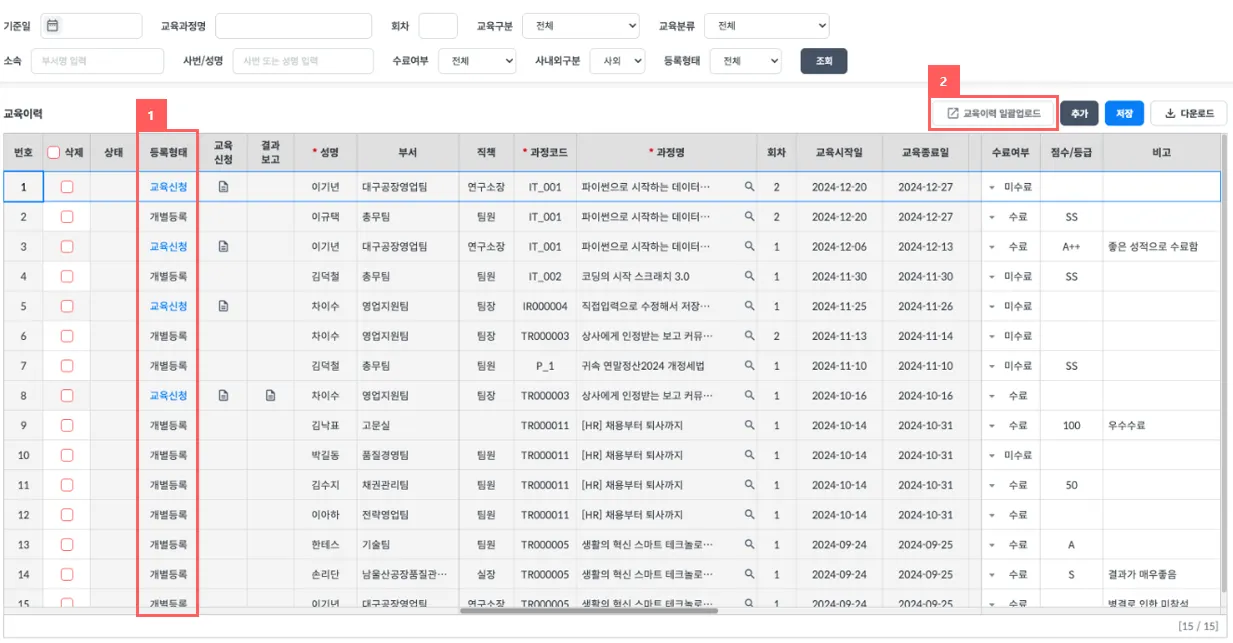Click the 교육과정명 input field
Screen dimensions: 1233x643
(x=294, y=25)
